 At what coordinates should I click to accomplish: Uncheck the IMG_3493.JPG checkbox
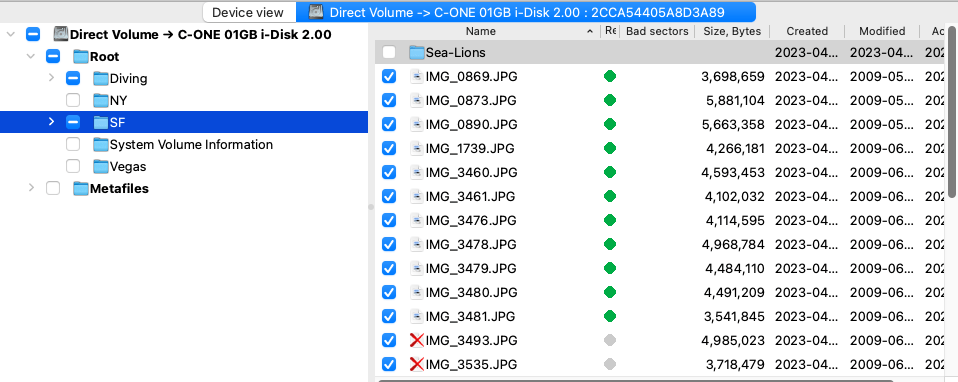389,340
